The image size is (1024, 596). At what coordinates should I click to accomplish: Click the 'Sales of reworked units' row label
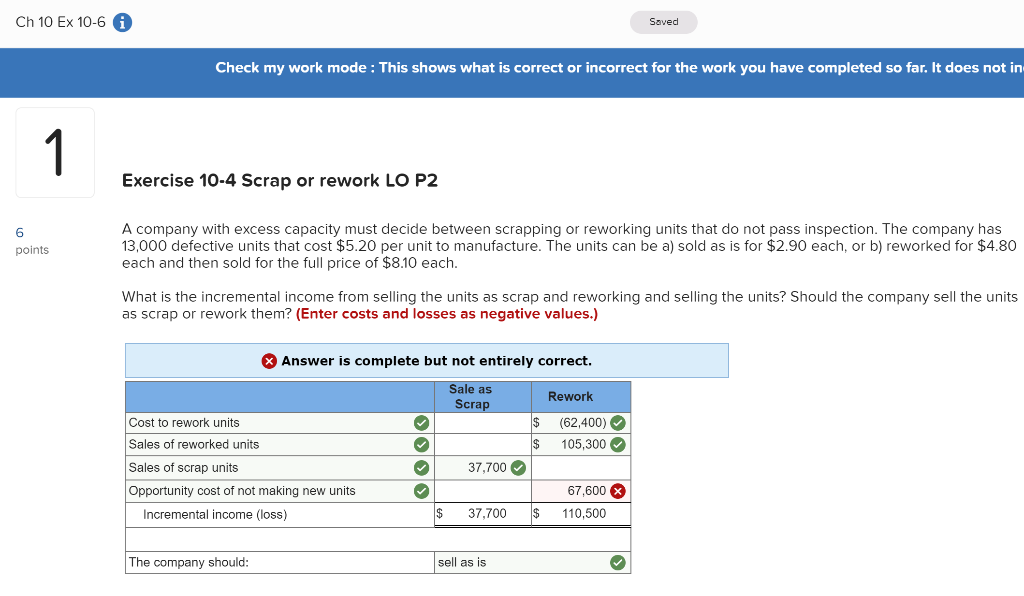[x=194, y=445]
